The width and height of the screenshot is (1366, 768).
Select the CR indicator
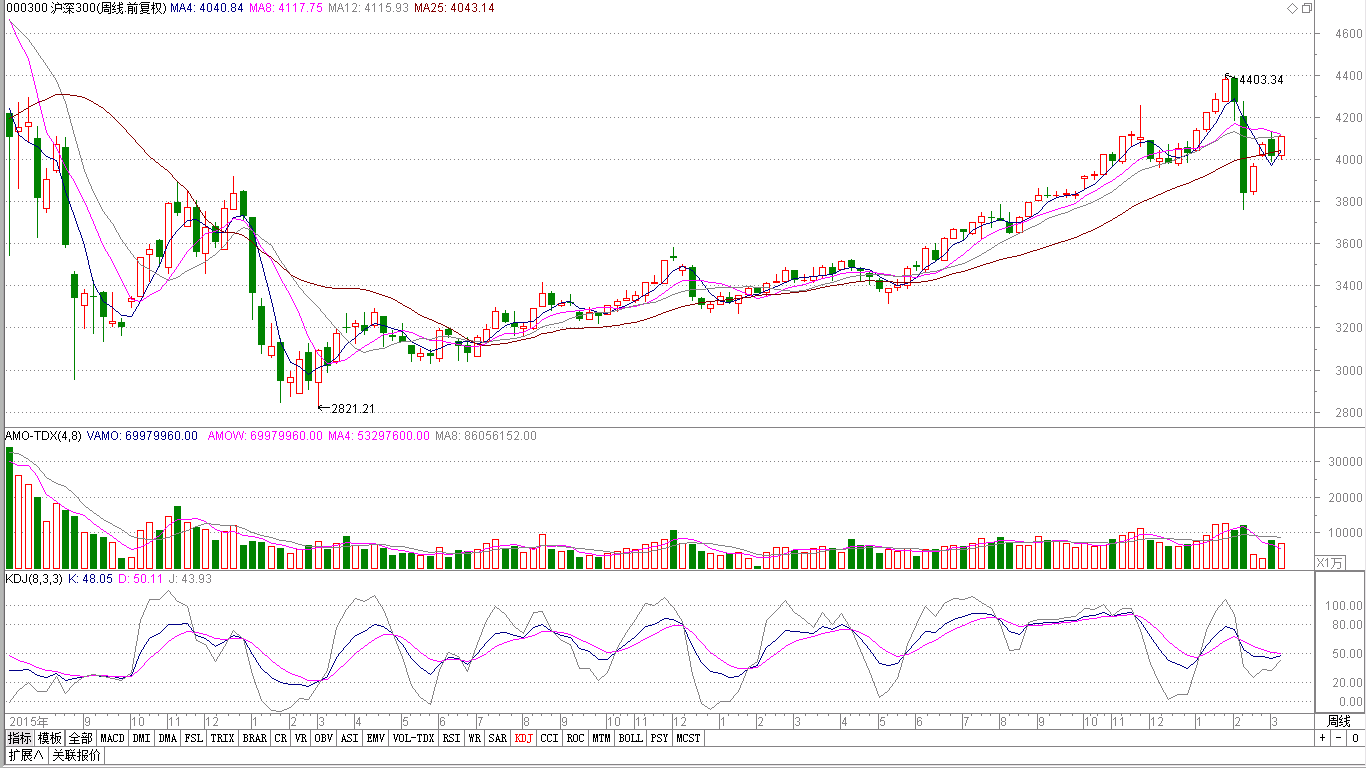click(281, 738)
